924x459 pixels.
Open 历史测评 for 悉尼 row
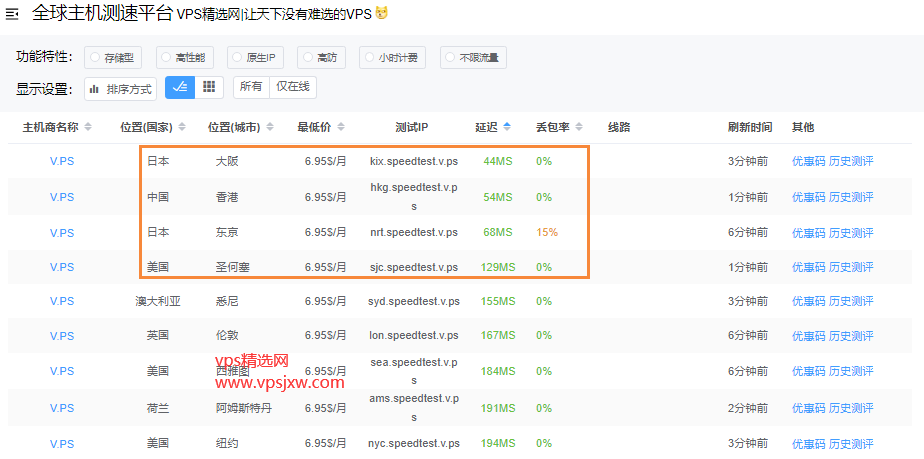tap(851, 301)
